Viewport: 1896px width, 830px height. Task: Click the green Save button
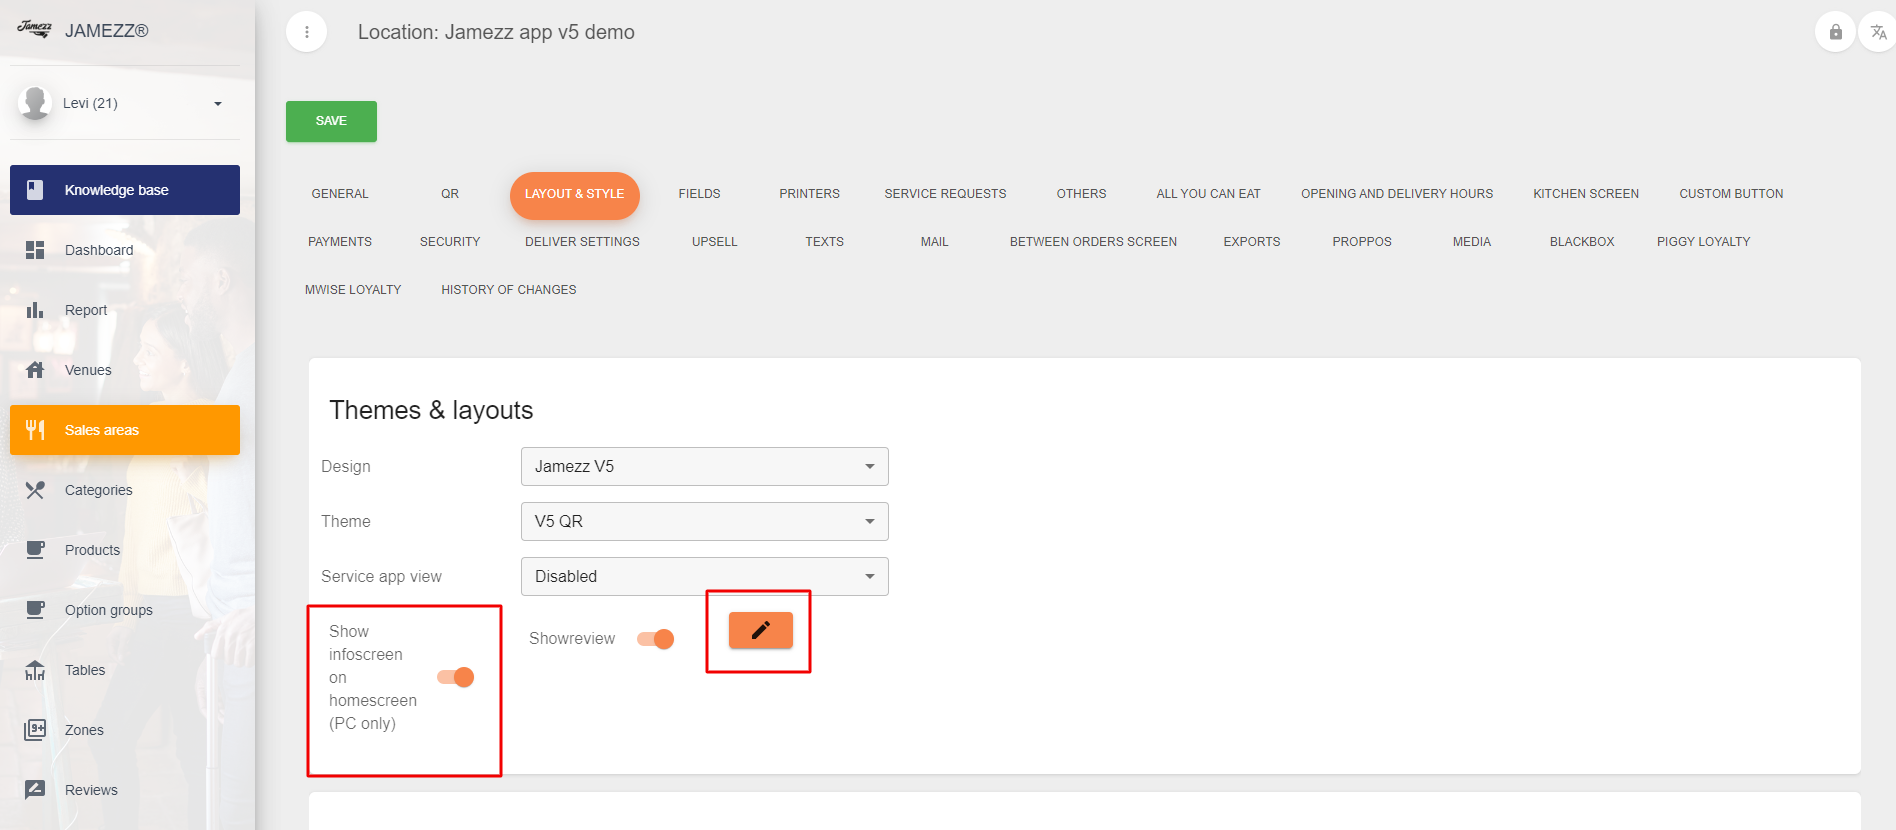[x=331, y=121]
